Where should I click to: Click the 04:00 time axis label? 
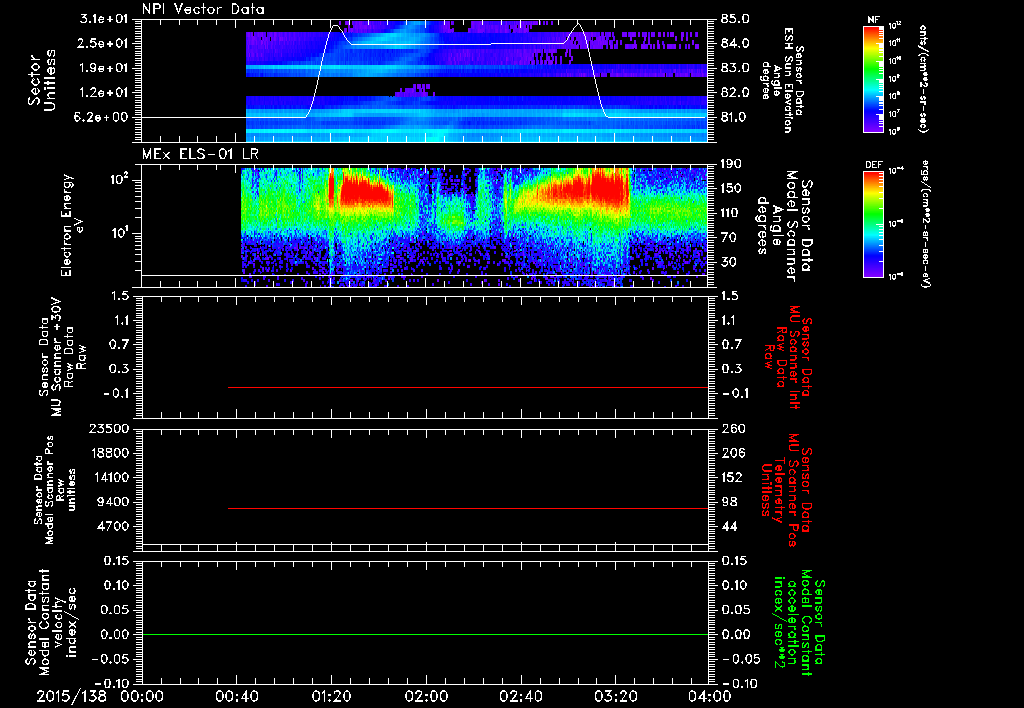[x=710, y=696]
